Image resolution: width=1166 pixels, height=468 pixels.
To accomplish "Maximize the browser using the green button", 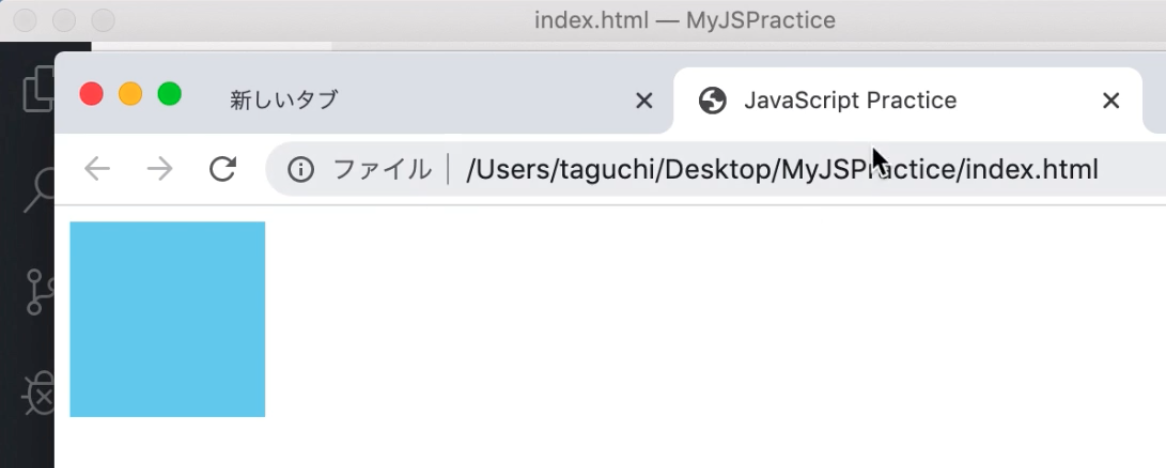I will coord(169,94).
